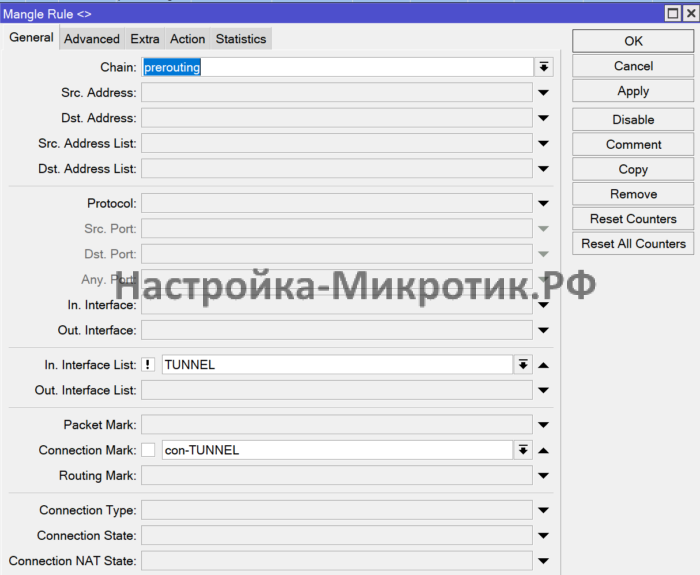The height and width of the screenshot is (575, 700).
Task: Expand the Packet Mark field
Action: pyautogui.click(x=543, y=425)
